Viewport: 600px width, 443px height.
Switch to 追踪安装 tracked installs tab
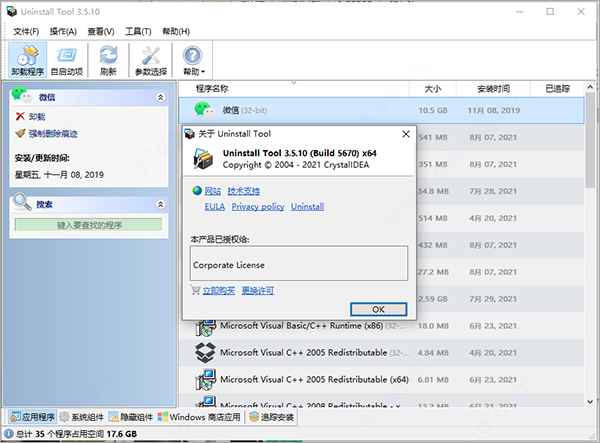(271, 417)
